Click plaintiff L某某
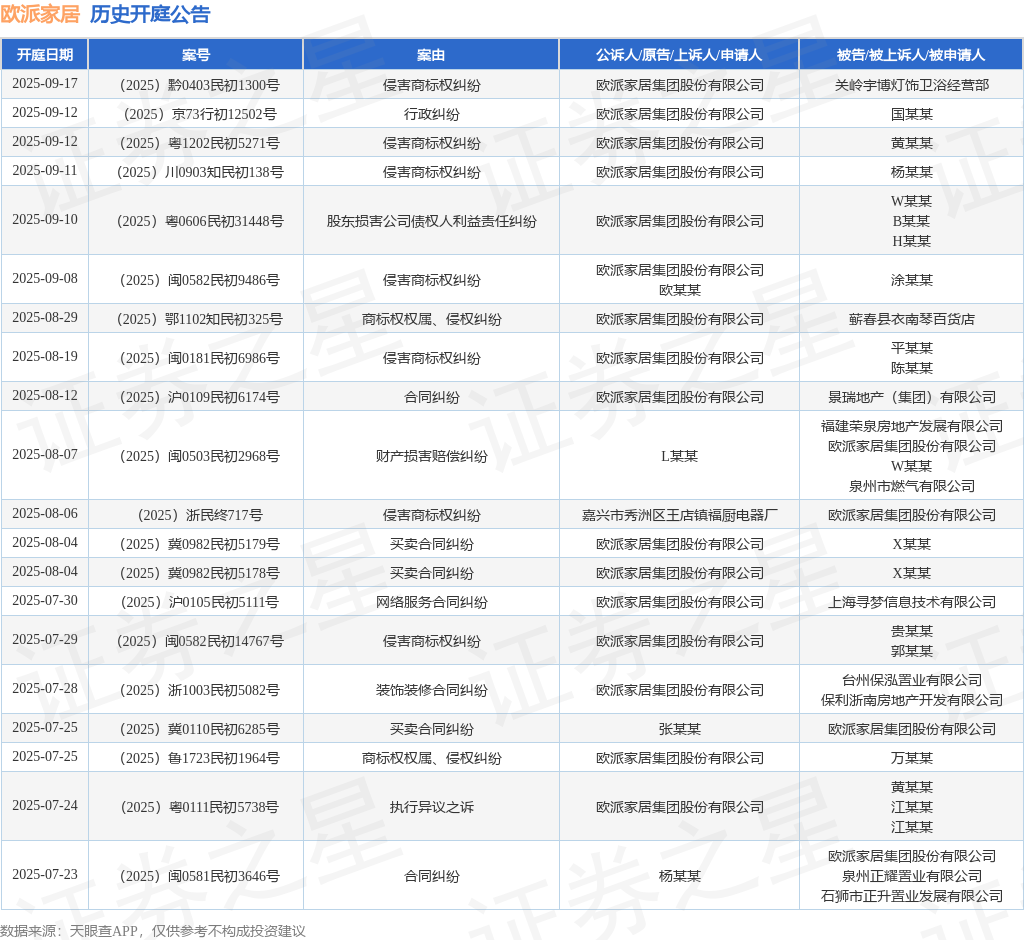This screenshot has height=940, width=1024. click(x=680, y=456)
